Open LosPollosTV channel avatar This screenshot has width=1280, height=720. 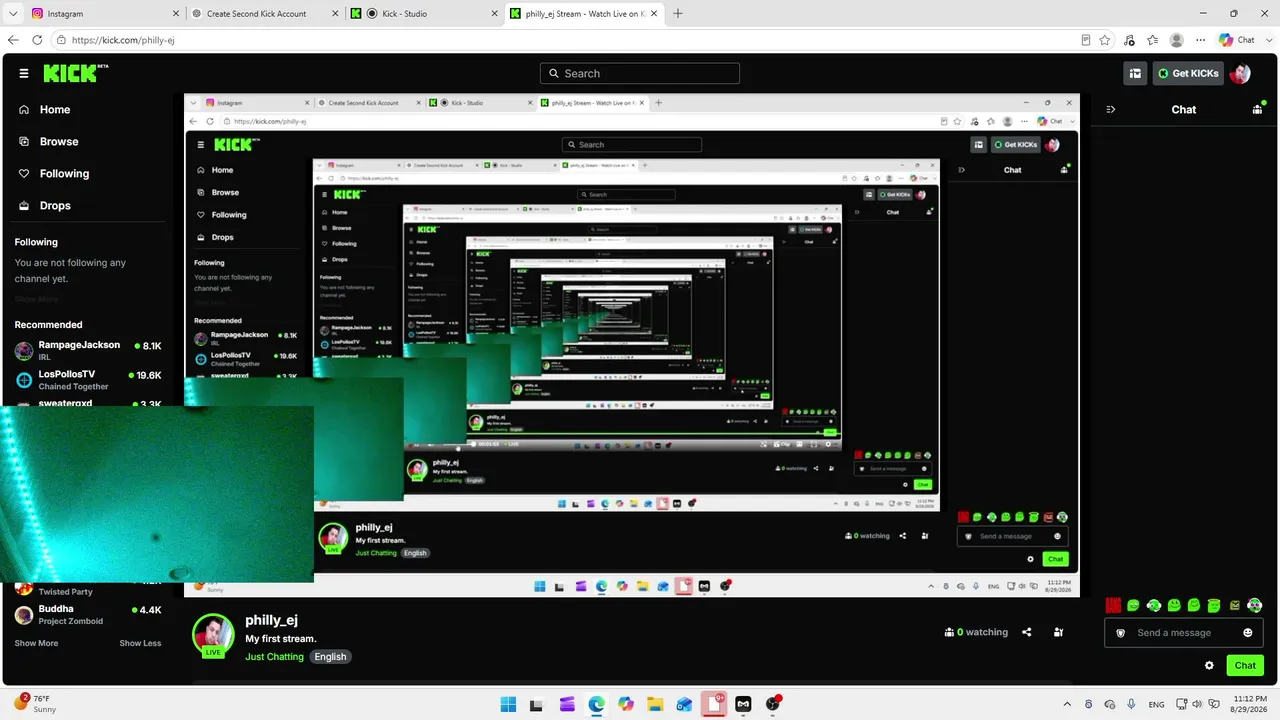(24, 380)
